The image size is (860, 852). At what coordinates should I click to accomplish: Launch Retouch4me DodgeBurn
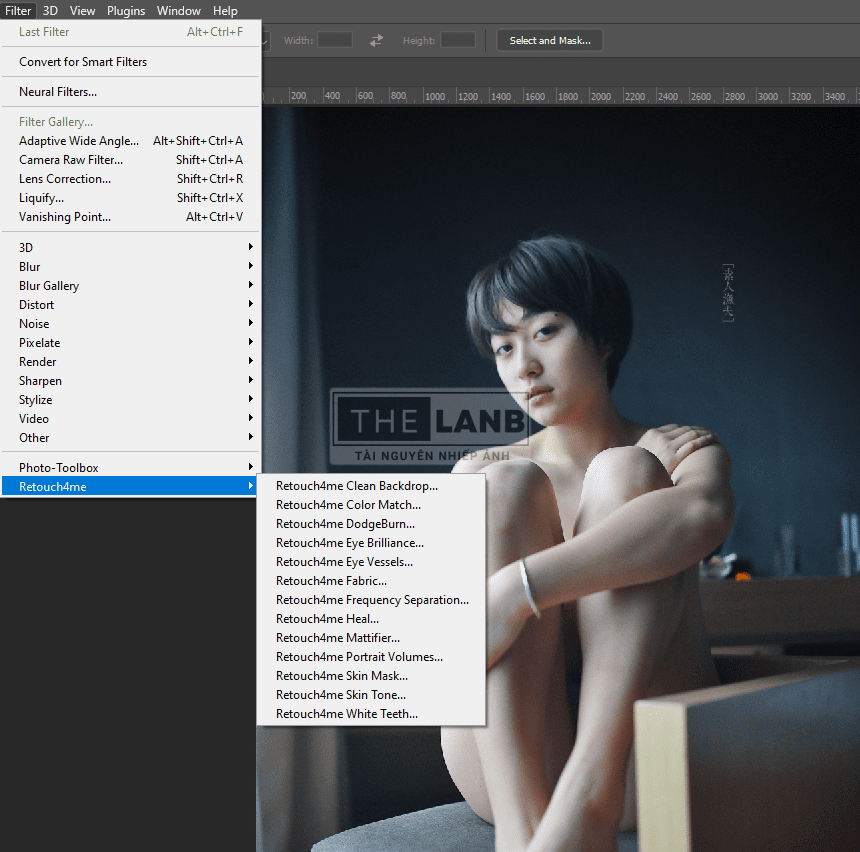point(371,524)
